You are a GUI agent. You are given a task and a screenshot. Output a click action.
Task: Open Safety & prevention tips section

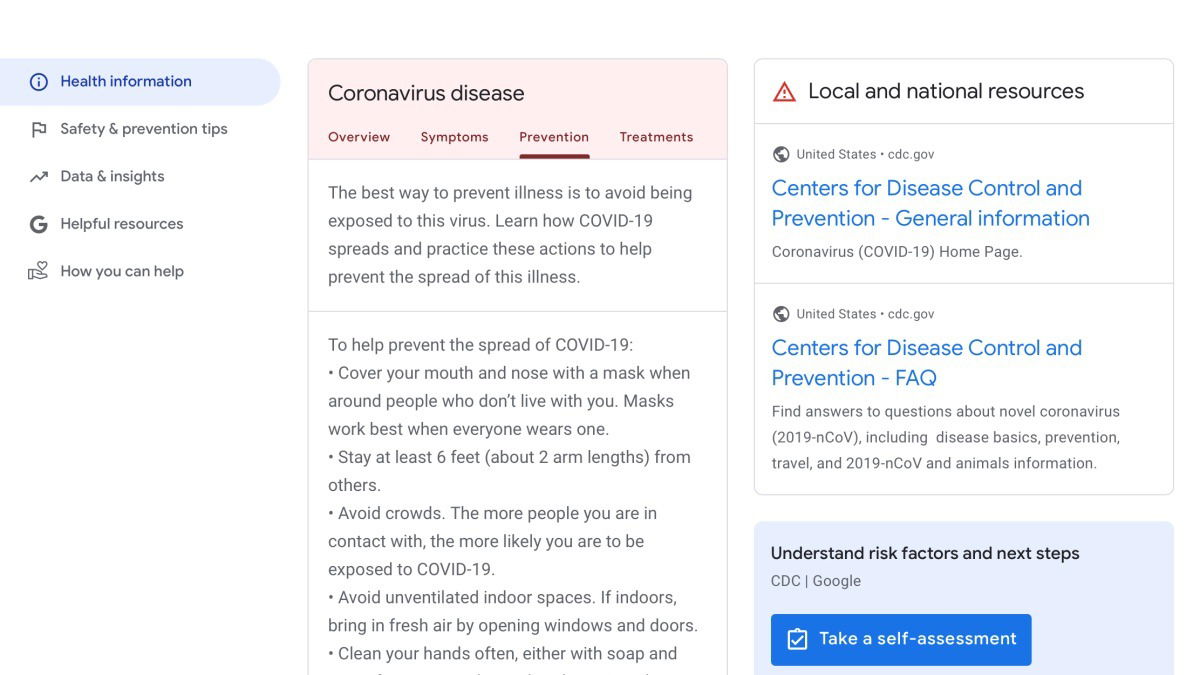[143, 129]
